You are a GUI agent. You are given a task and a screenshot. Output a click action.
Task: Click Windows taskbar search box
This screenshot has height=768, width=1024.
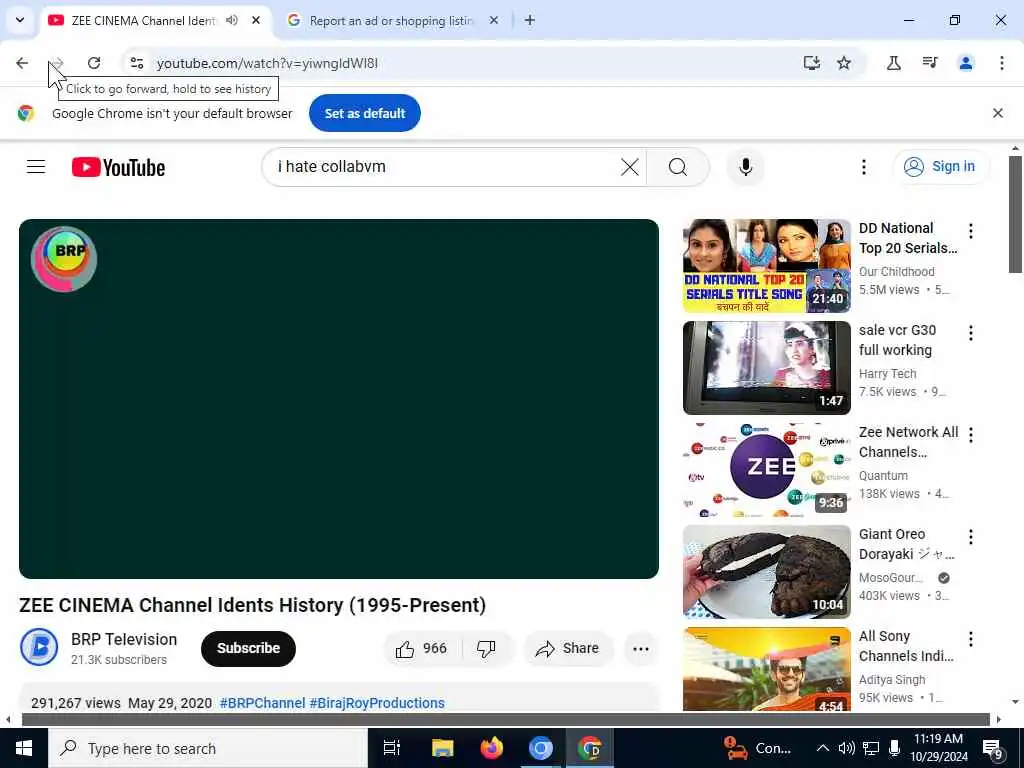(x=208, y=748)
